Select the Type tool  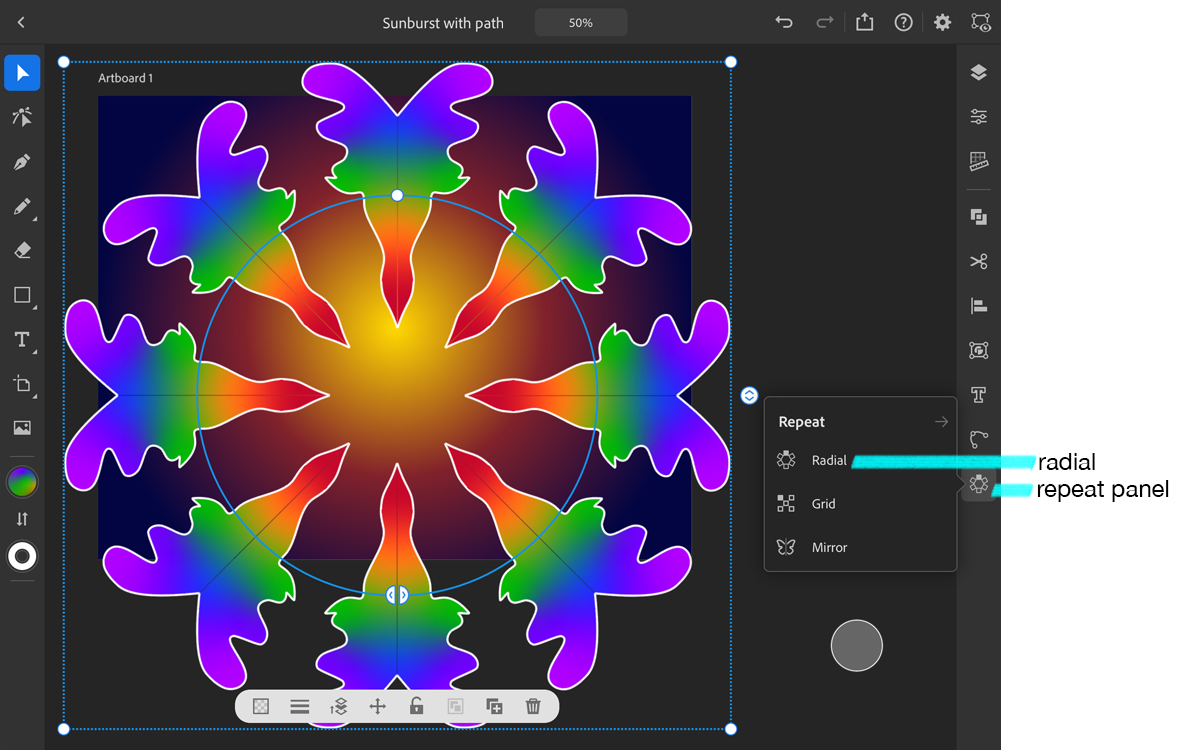(22, 339)
